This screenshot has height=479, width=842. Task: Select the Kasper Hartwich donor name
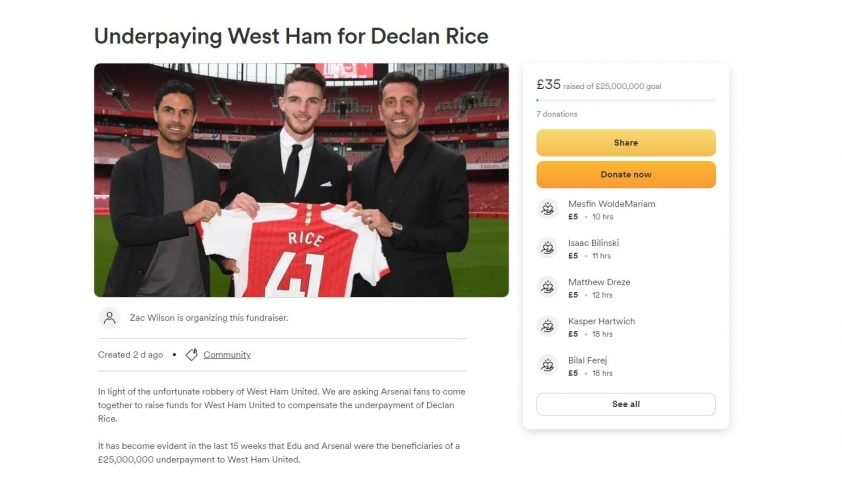tap(601, 321)
